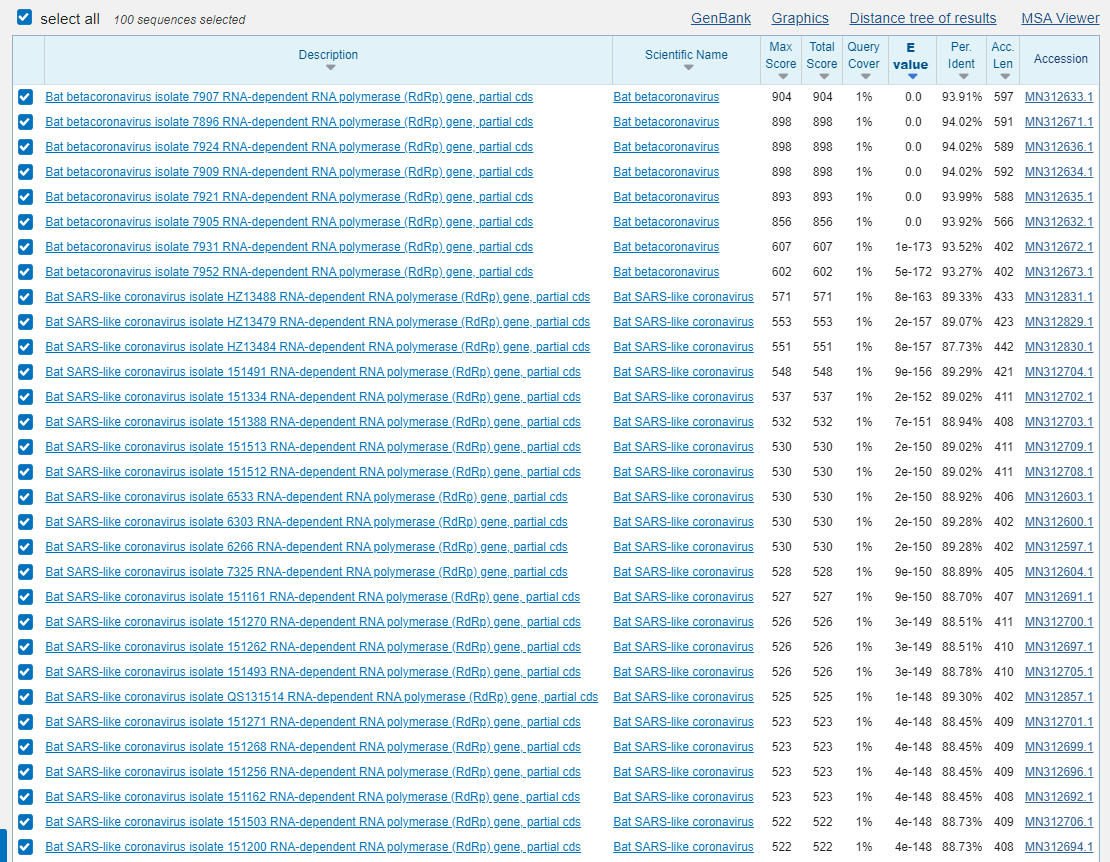This screenshot has width=1110, height=862.
Task: Open accession MN312857.1
Action: tap(1058, 697)
